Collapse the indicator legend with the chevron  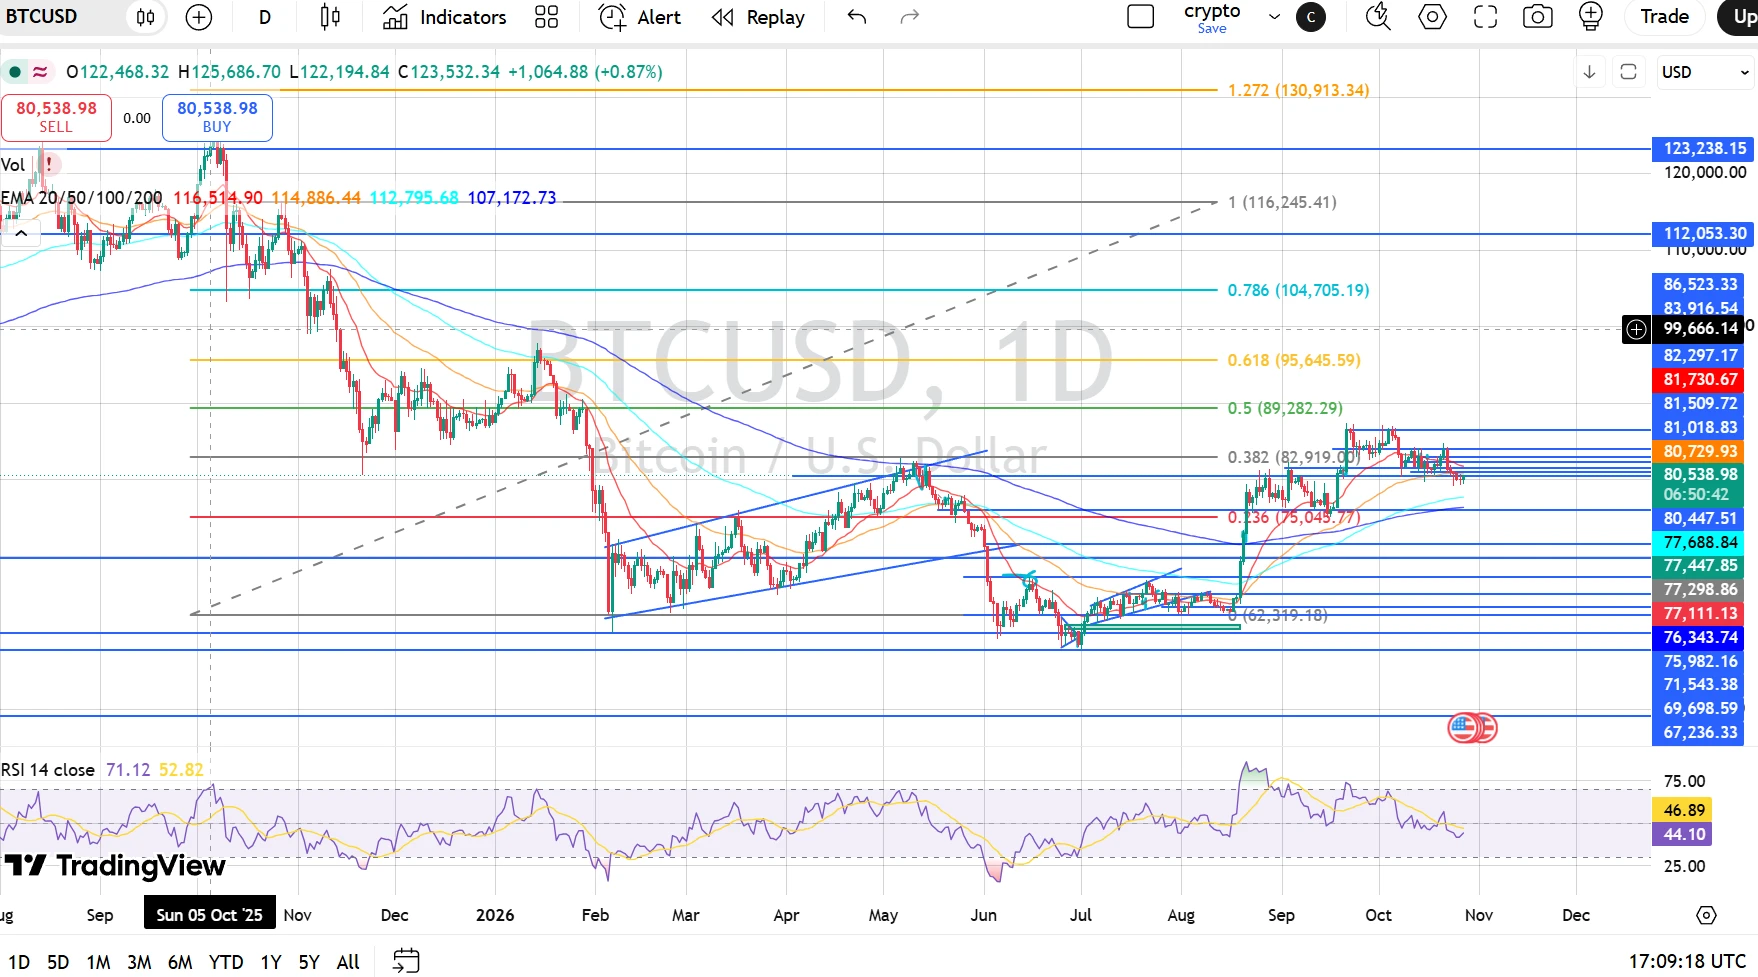[x=21, y=233]
